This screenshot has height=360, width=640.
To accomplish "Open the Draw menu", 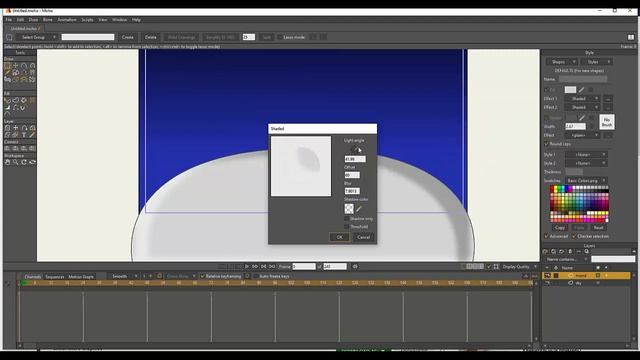I will coord(33,20).
